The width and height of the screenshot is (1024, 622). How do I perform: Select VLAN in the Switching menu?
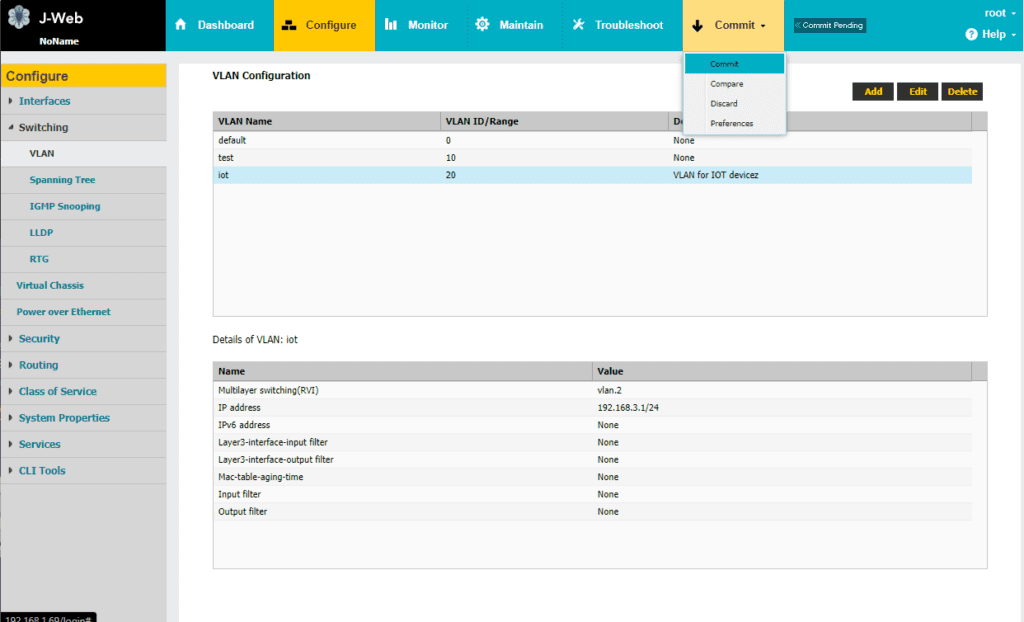click(x=84, y=154)
